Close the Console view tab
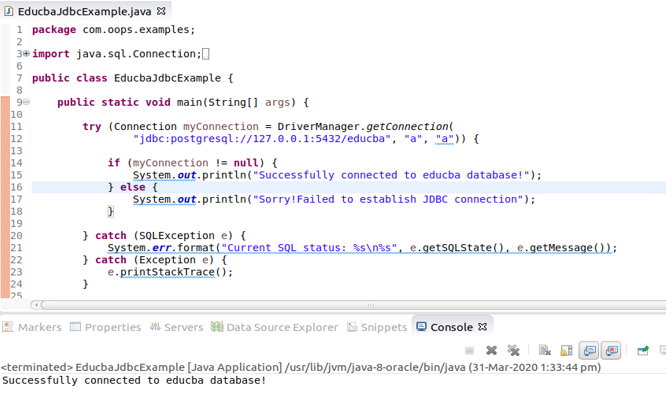Screen dimensions: 672x397 (483, 327)
